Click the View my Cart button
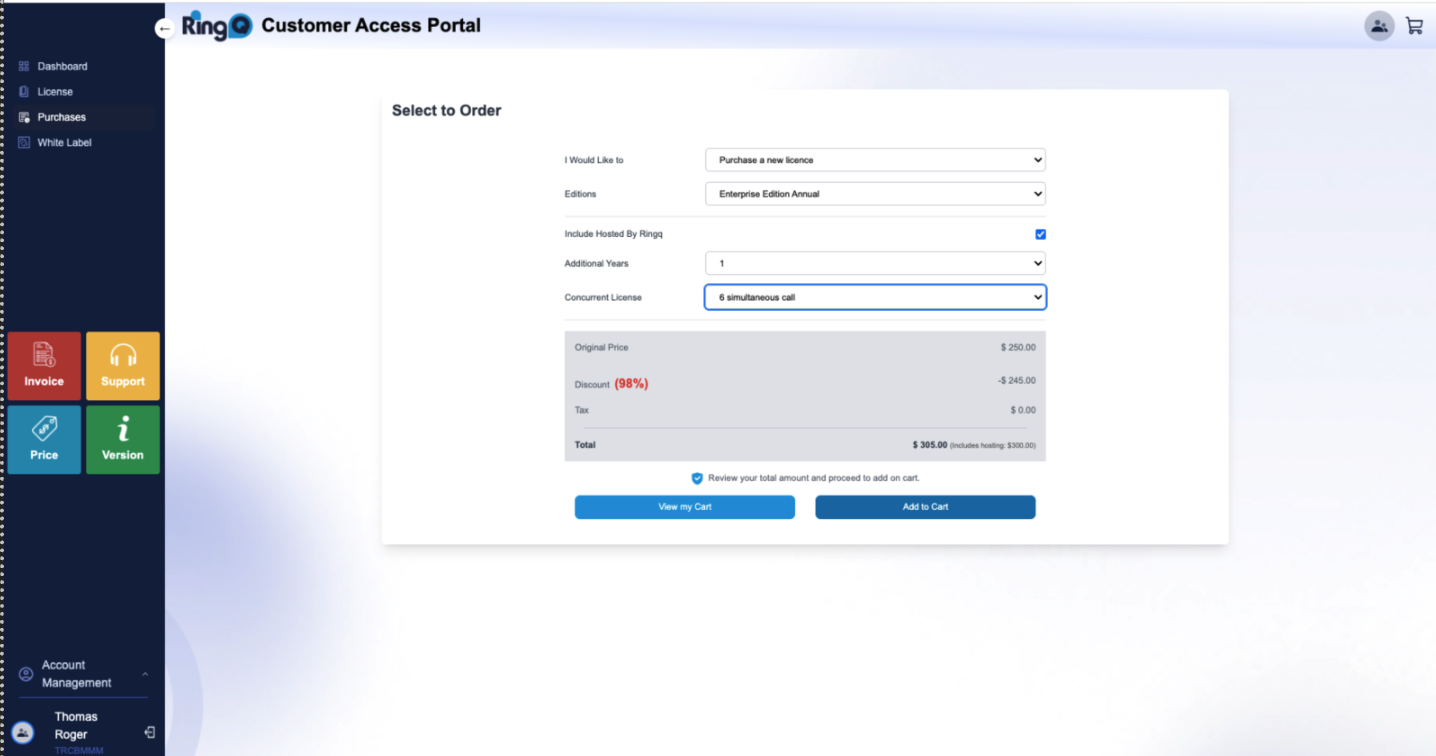 [x=684, y=507]
